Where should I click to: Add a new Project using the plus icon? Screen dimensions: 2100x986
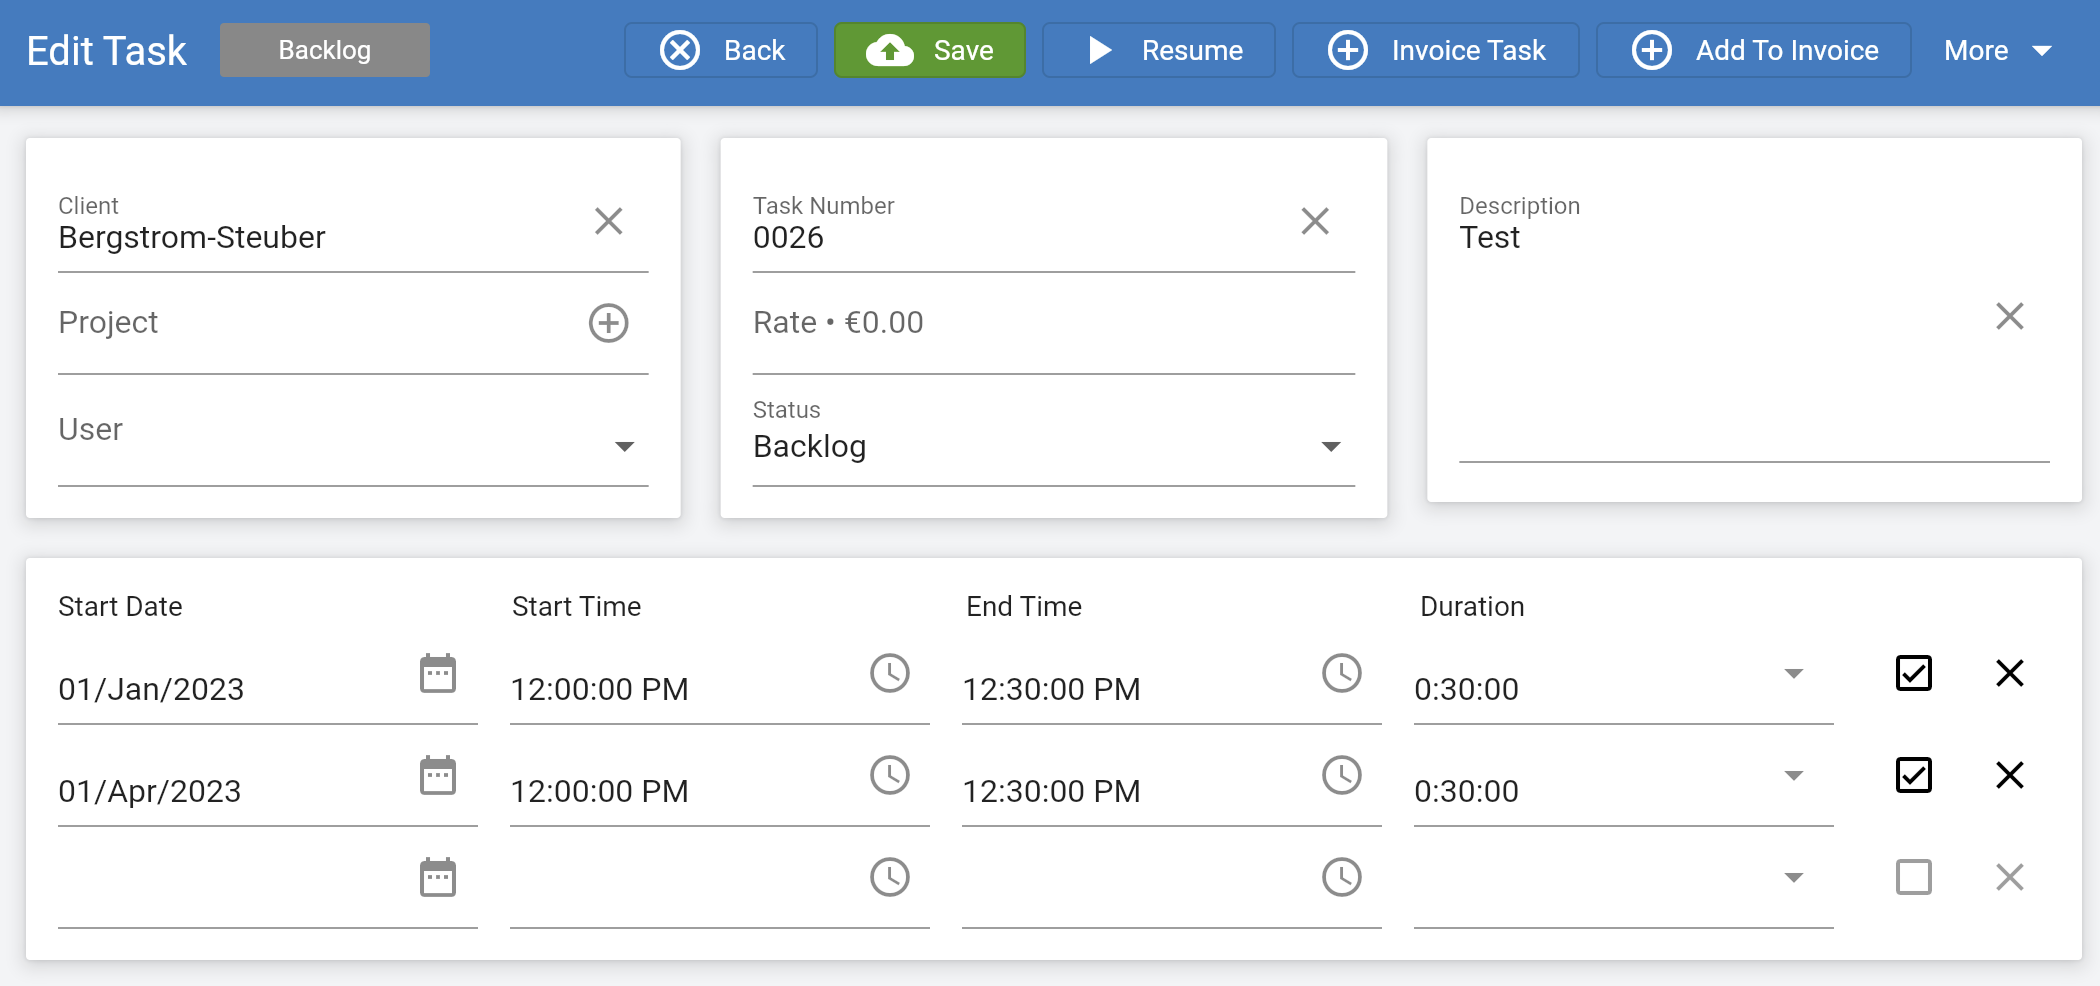(x=609, y=322)
